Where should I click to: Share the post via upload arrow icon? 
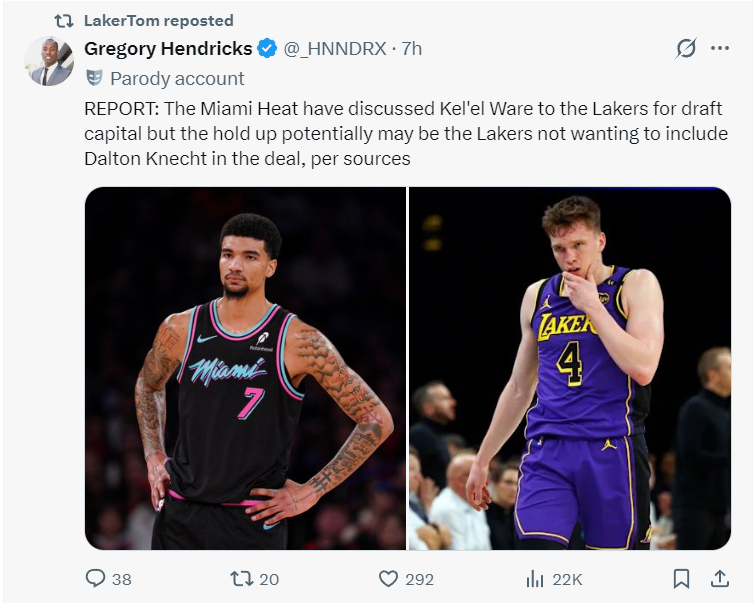pyautogui.click(x=719, y=579)
